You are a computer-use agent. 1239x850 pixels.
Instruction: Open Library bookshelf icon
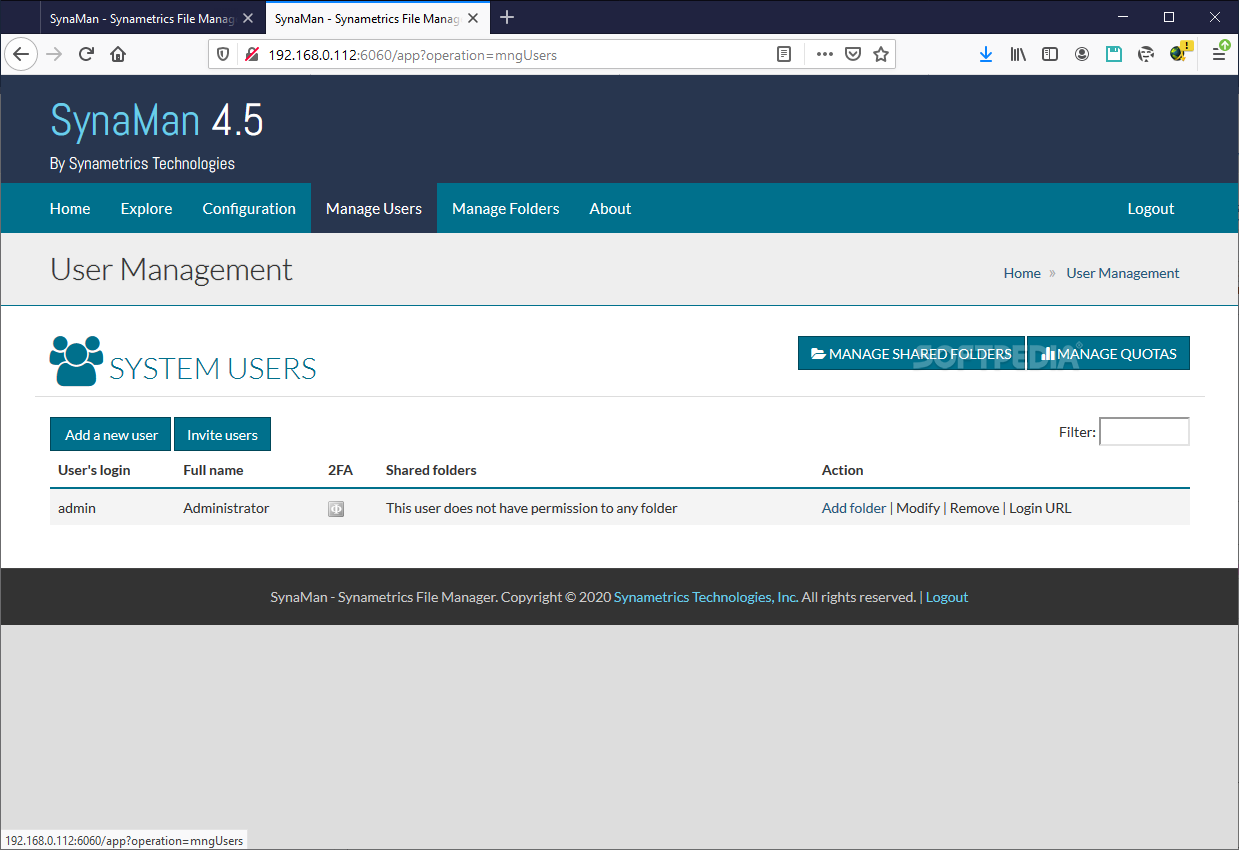tap(1018, 54)
